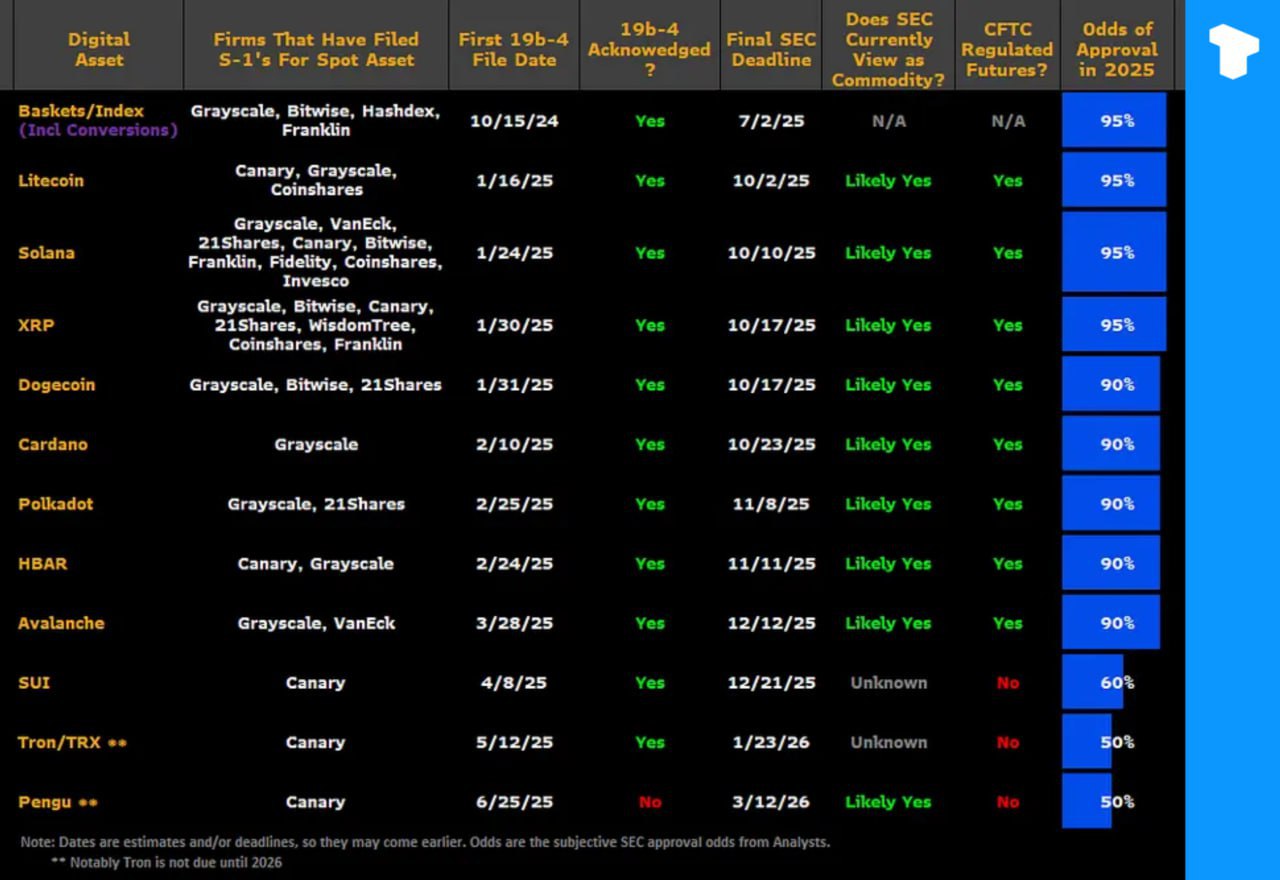Click the deadline "10/2/25"
This screenshot has width=1280, height=880.
point(770,181)
